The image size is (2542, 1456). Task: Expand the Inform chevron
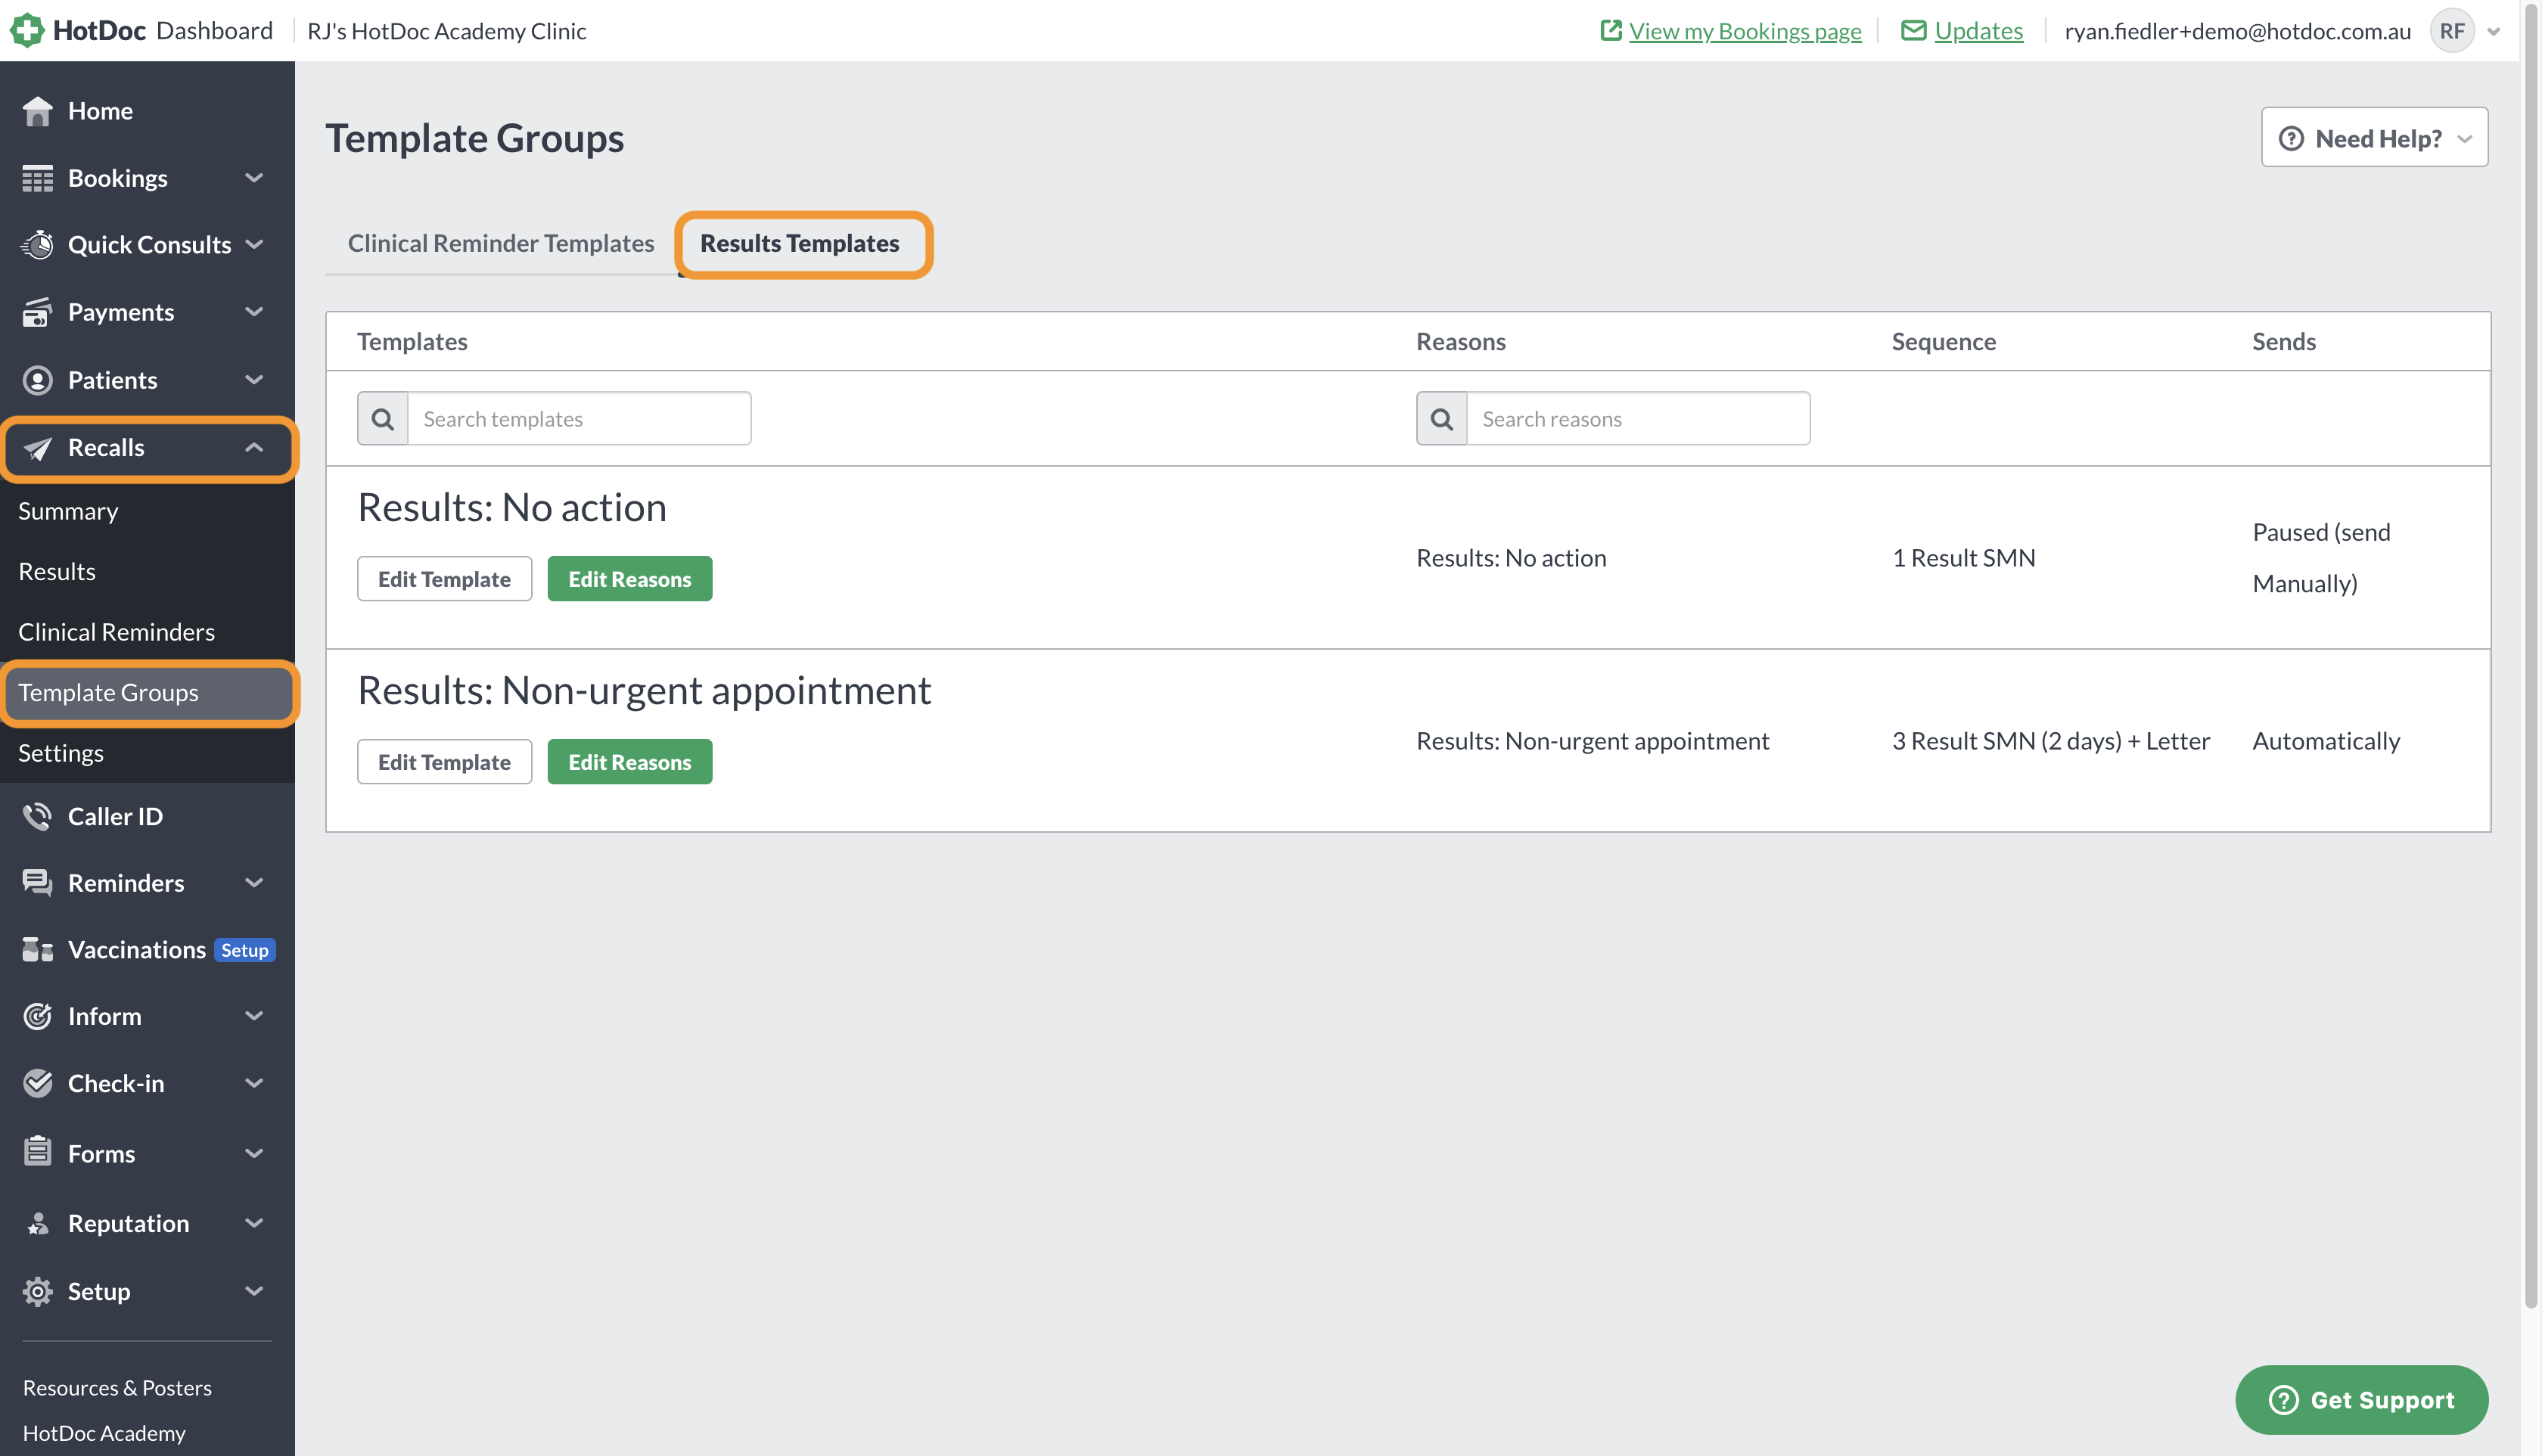[x=254, y=1016]
